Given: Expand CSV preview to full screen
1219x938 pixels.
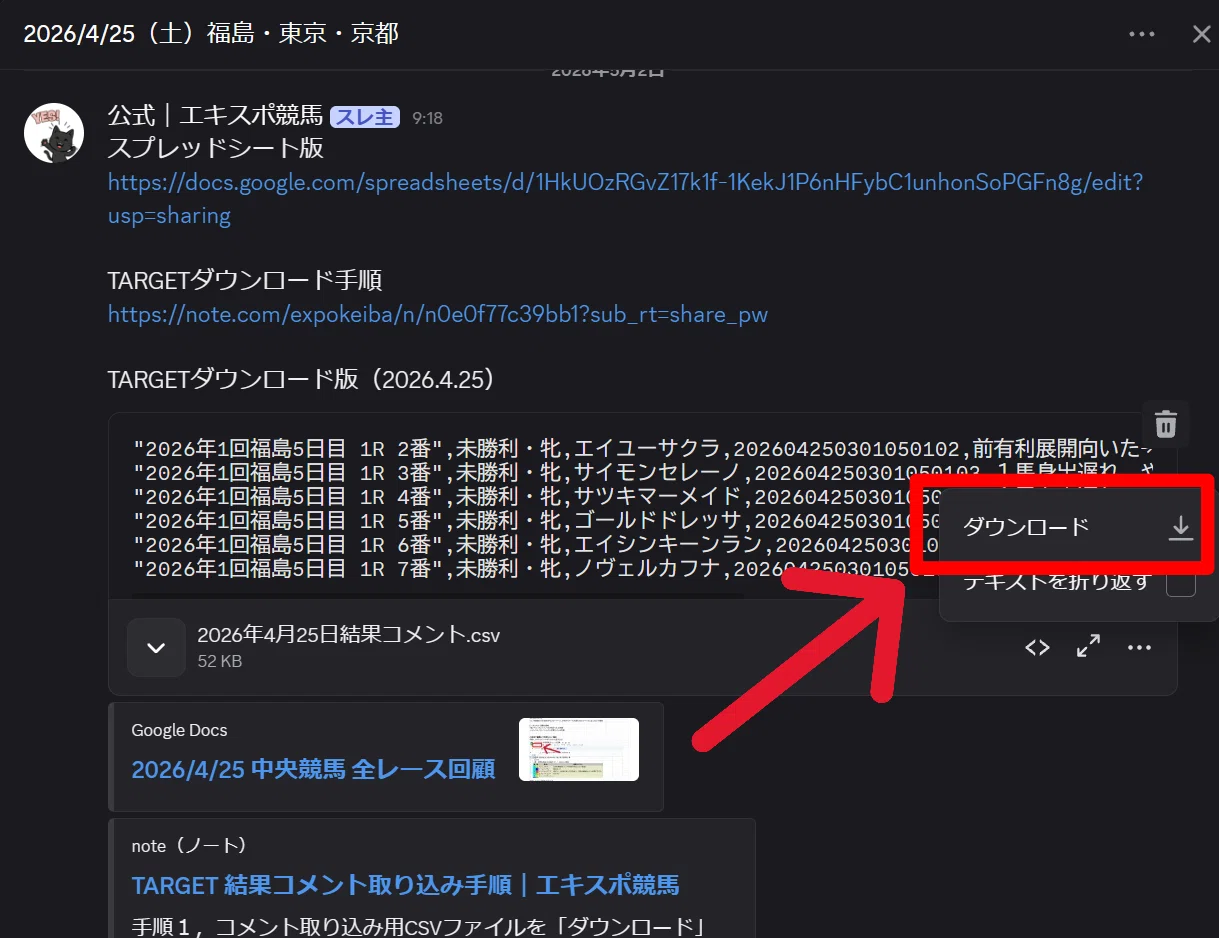Looking at the screenshot, I should click(x=1088, y=647).
